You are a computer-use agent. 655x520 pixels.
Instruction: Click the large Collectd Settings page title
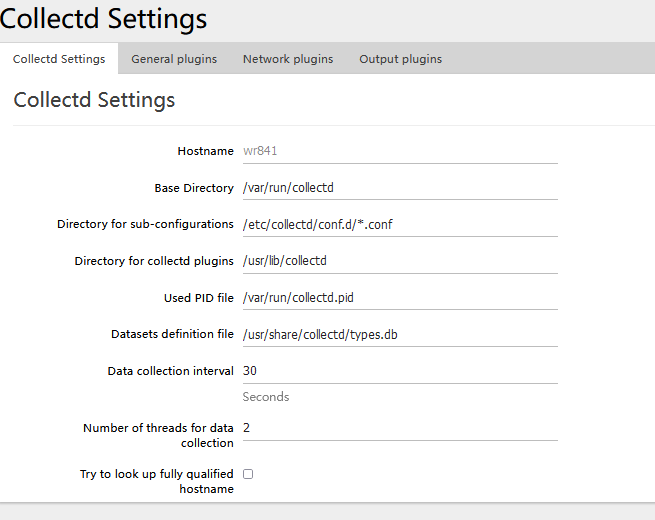tap(103, 19)
